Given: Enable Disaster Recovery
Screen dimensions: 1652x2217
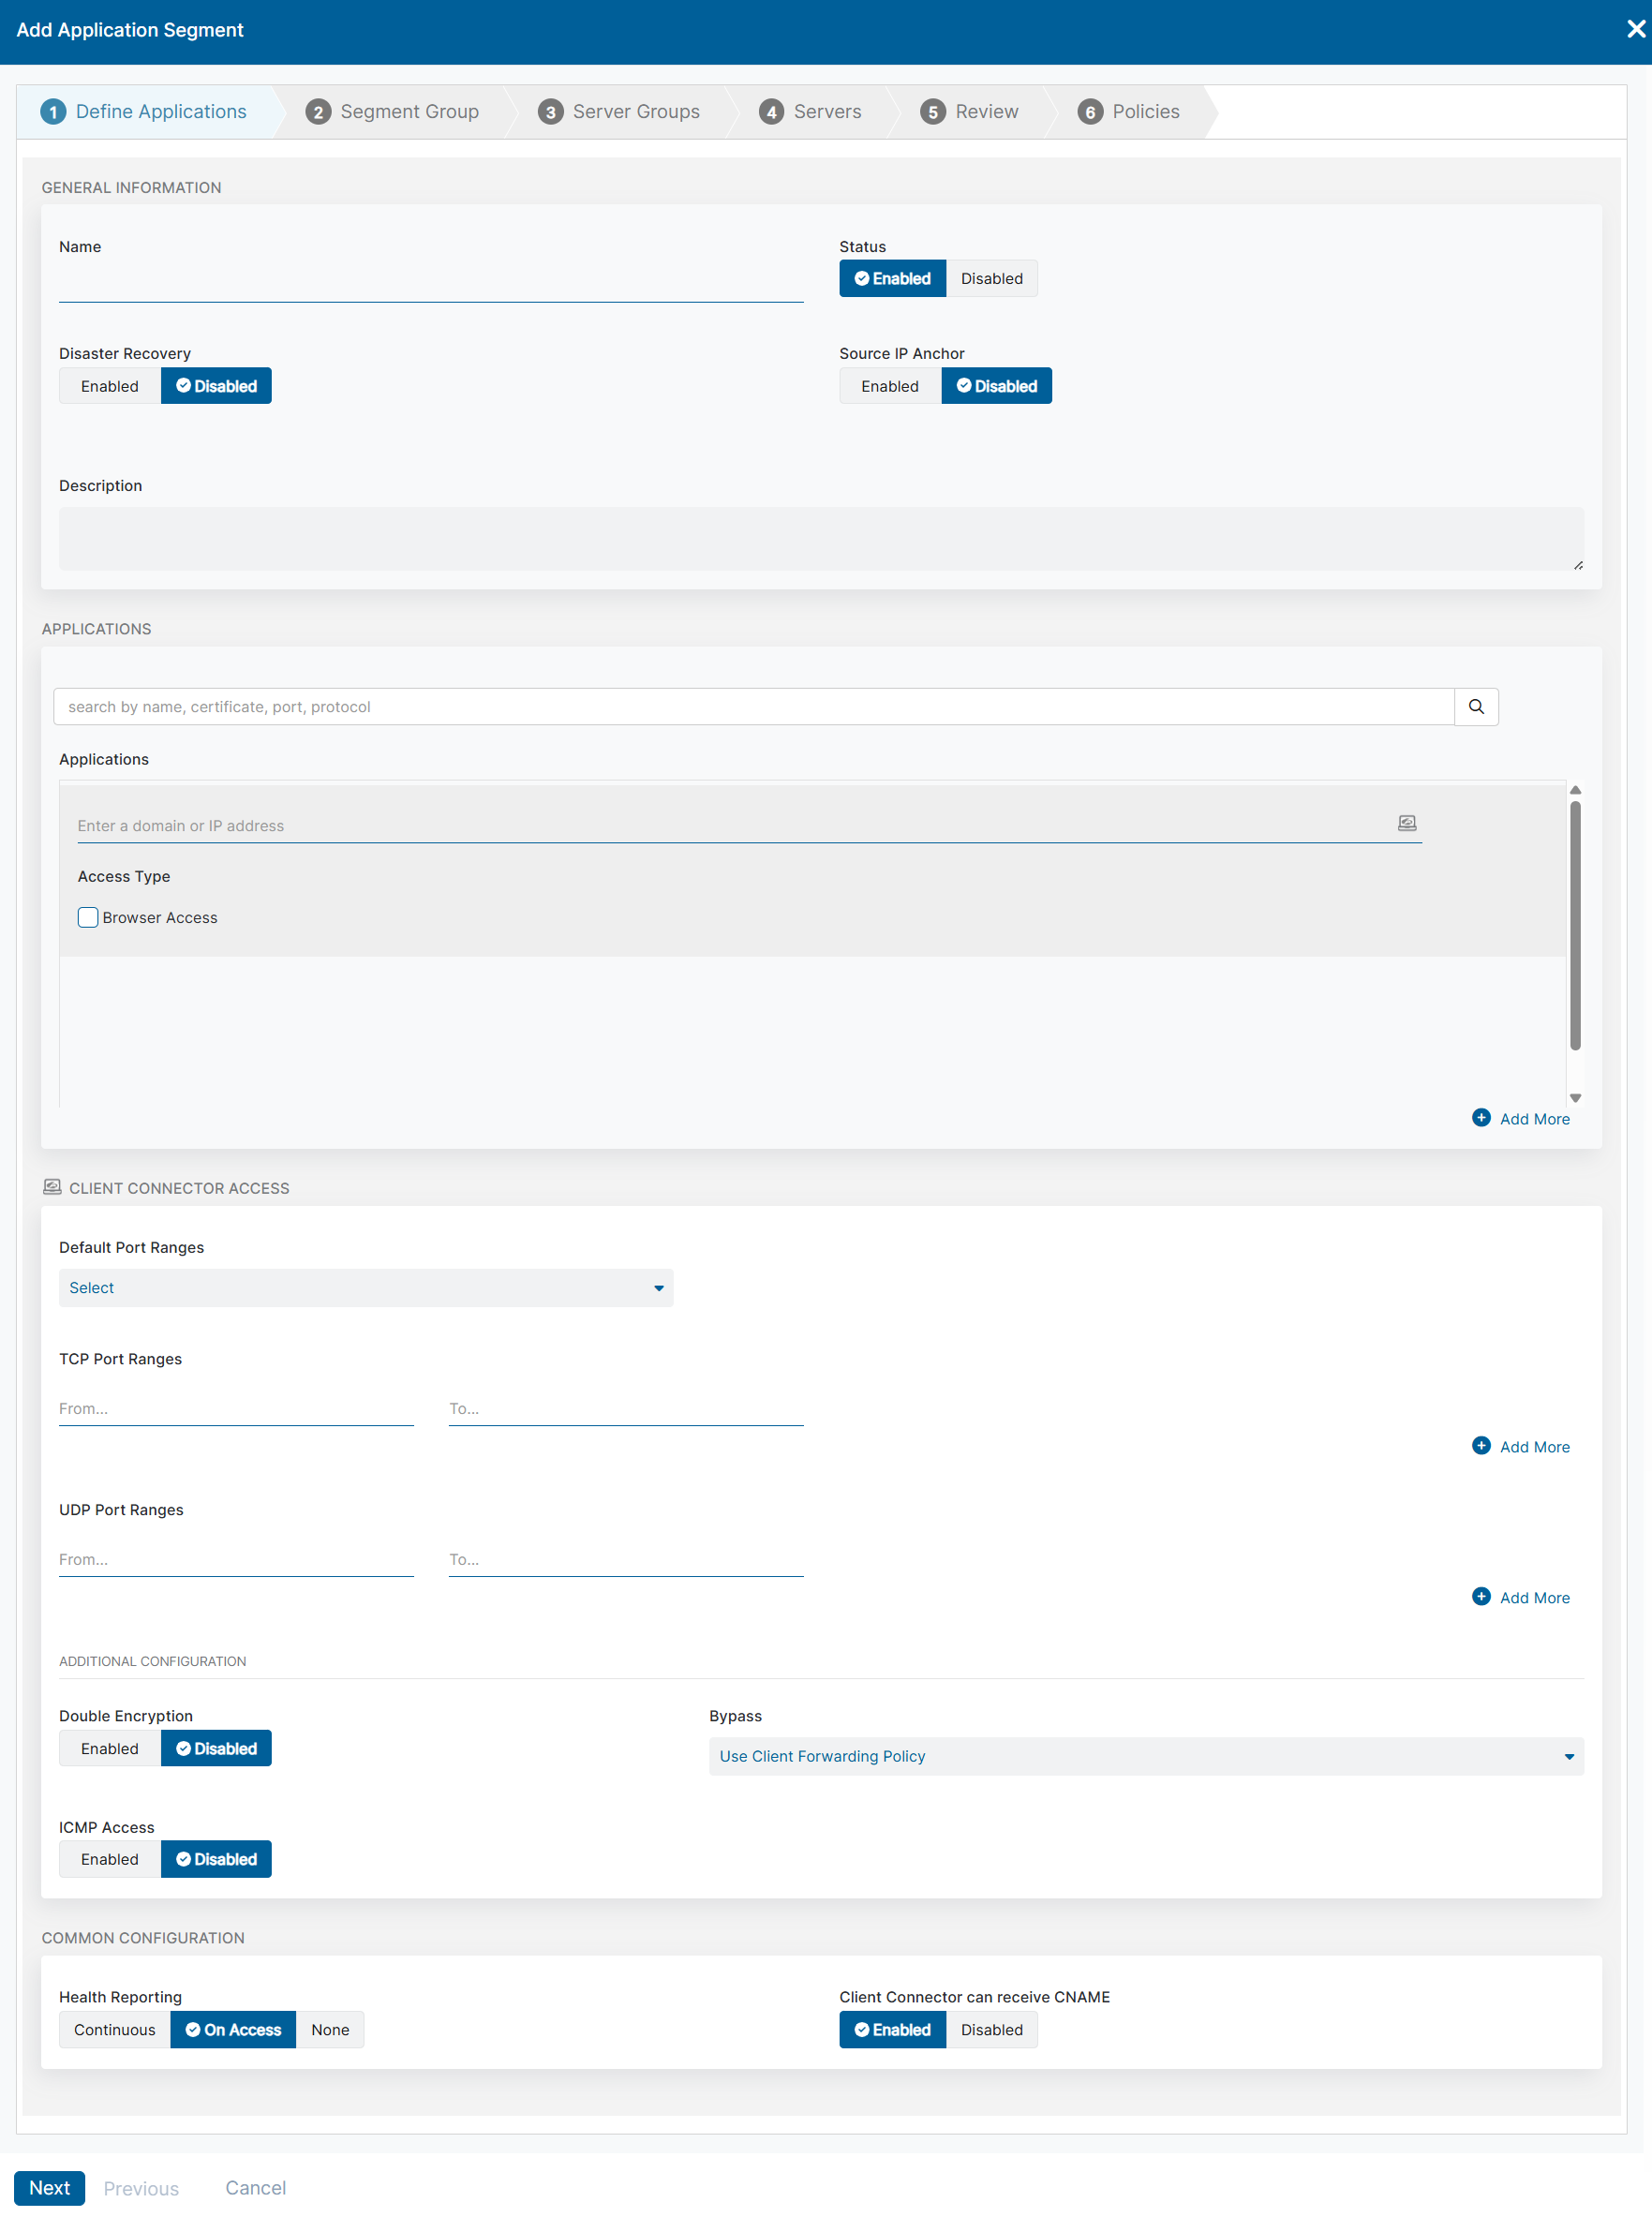Looking at the screenshot, I should (110, 386).
